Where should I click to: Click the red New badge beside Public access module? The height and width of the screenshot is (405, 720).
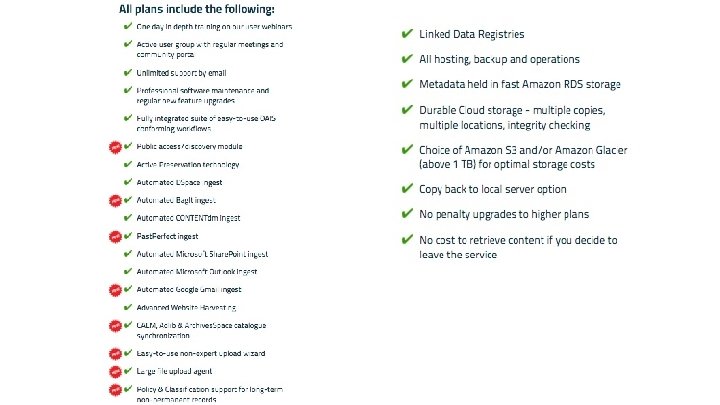(114, 145)
